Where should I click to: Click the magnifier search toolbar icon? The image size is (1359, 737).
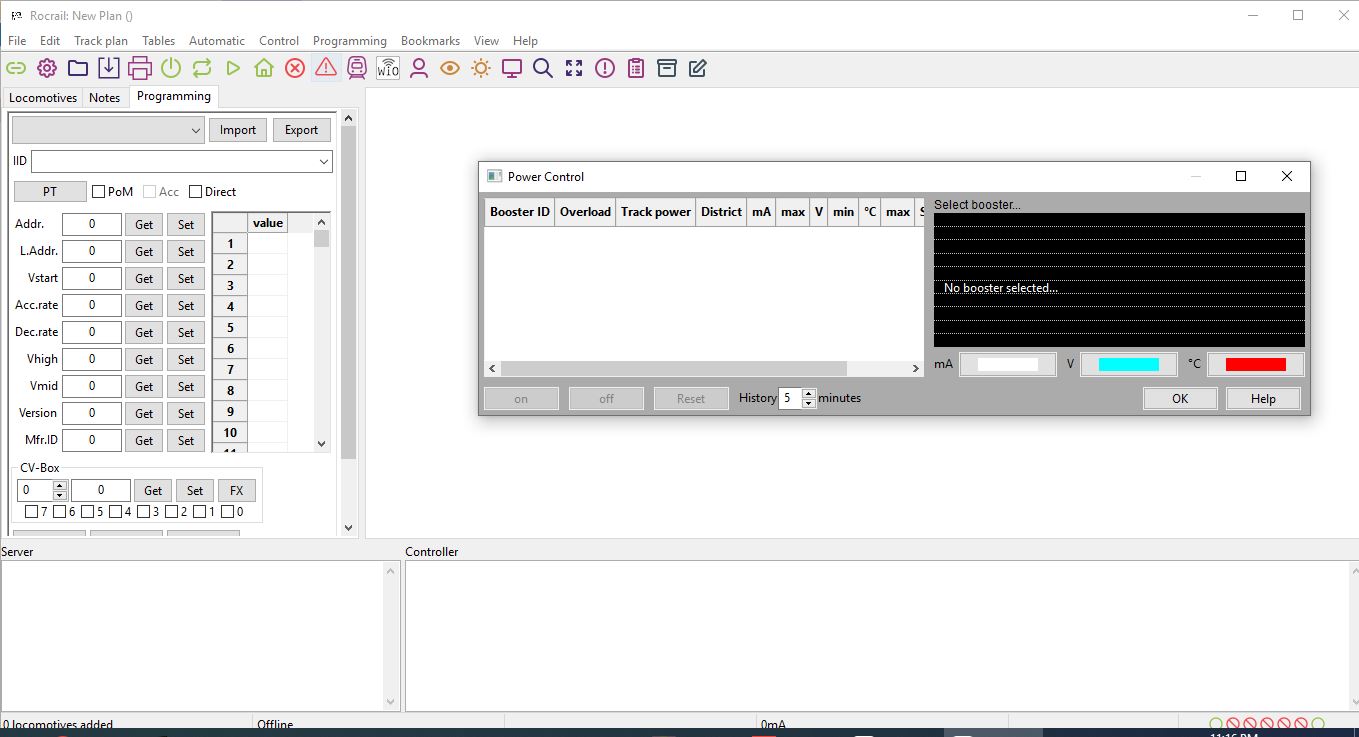tap(543, 68)
